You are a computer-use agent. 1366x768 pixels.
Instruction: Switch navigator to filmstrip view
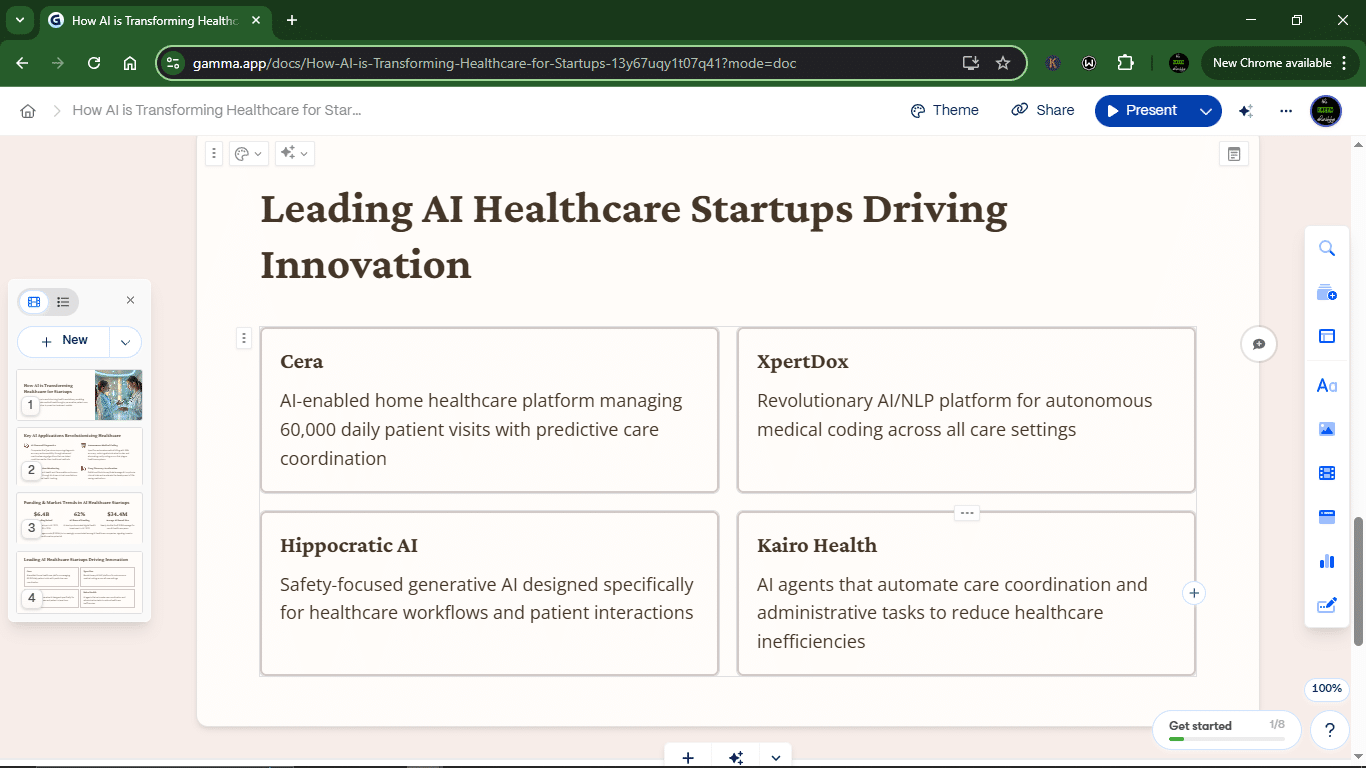34,302
